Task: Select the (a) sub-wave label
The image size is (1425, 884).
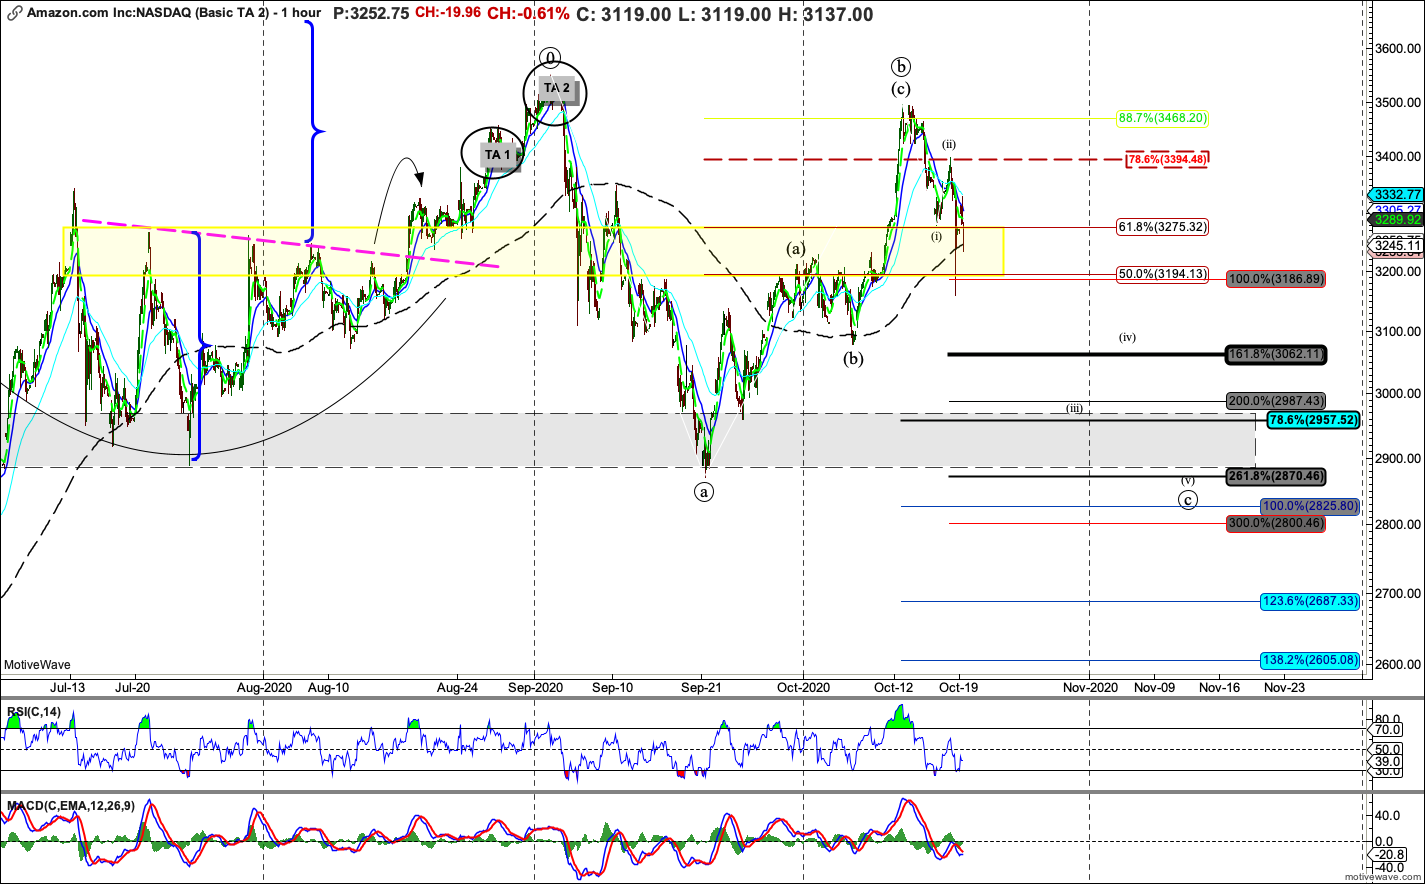Action: 796,247
